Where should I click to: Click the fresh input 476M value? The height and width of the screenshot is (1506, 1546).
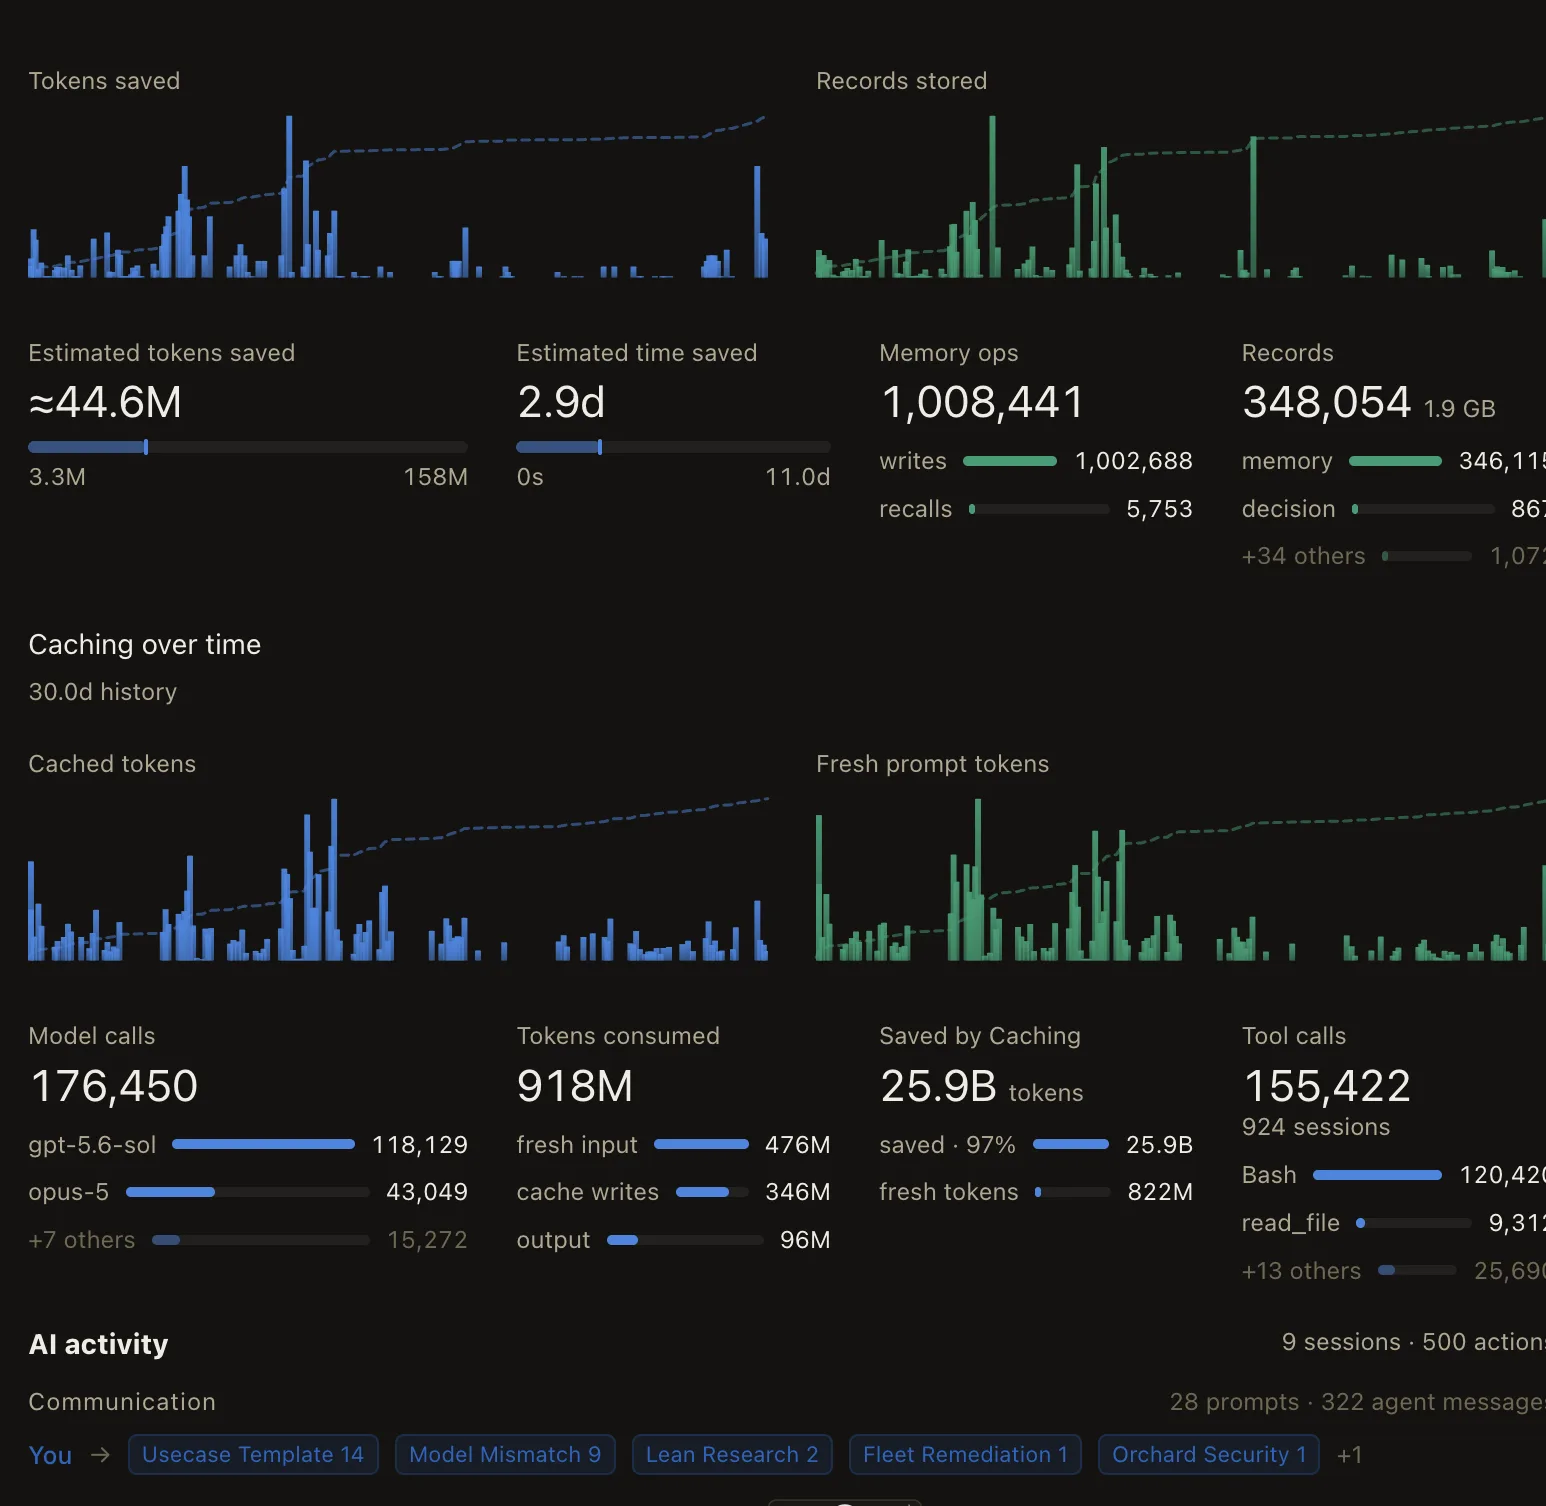pyautogui.click(x=797, y=1145)
